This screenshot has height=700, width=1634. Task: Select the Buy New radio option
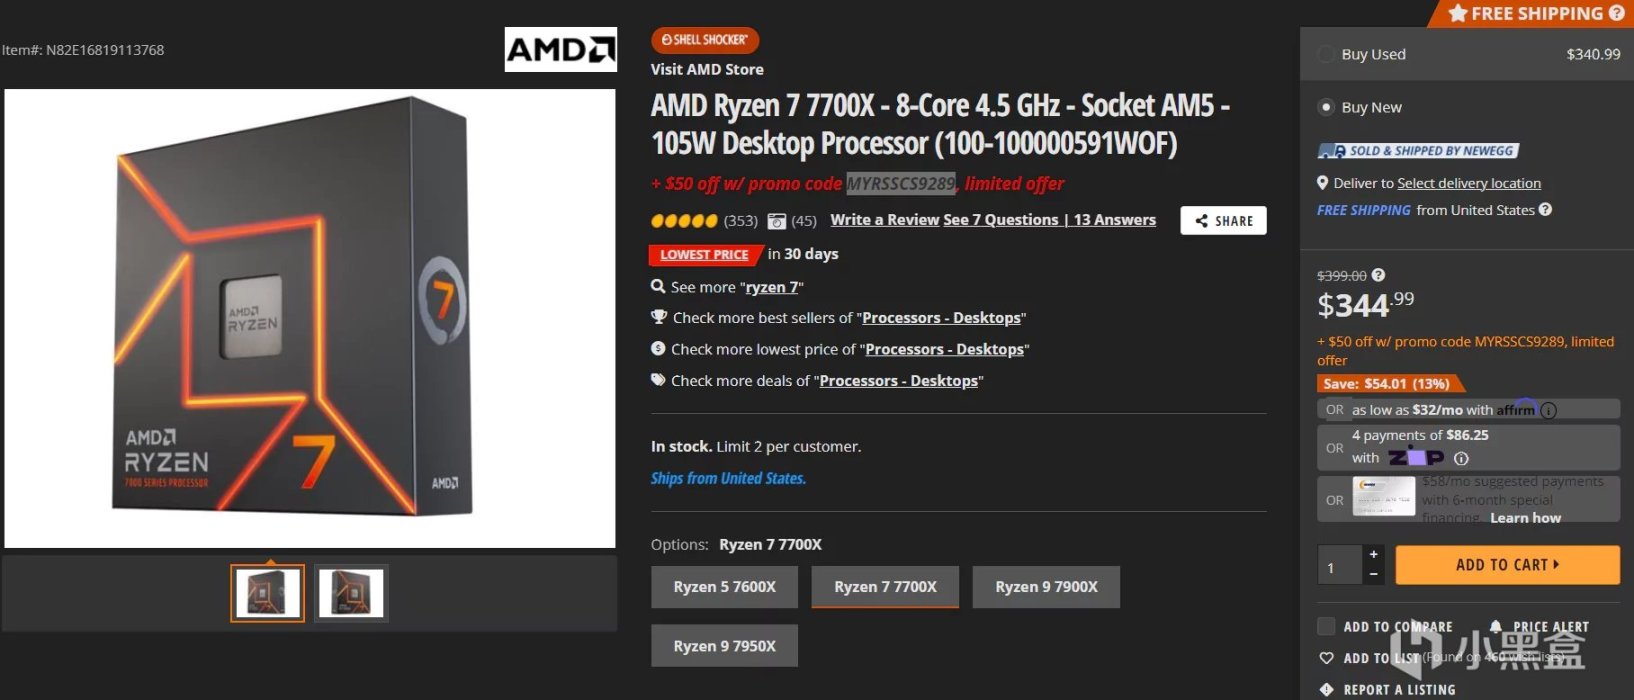pos(1326,107)
